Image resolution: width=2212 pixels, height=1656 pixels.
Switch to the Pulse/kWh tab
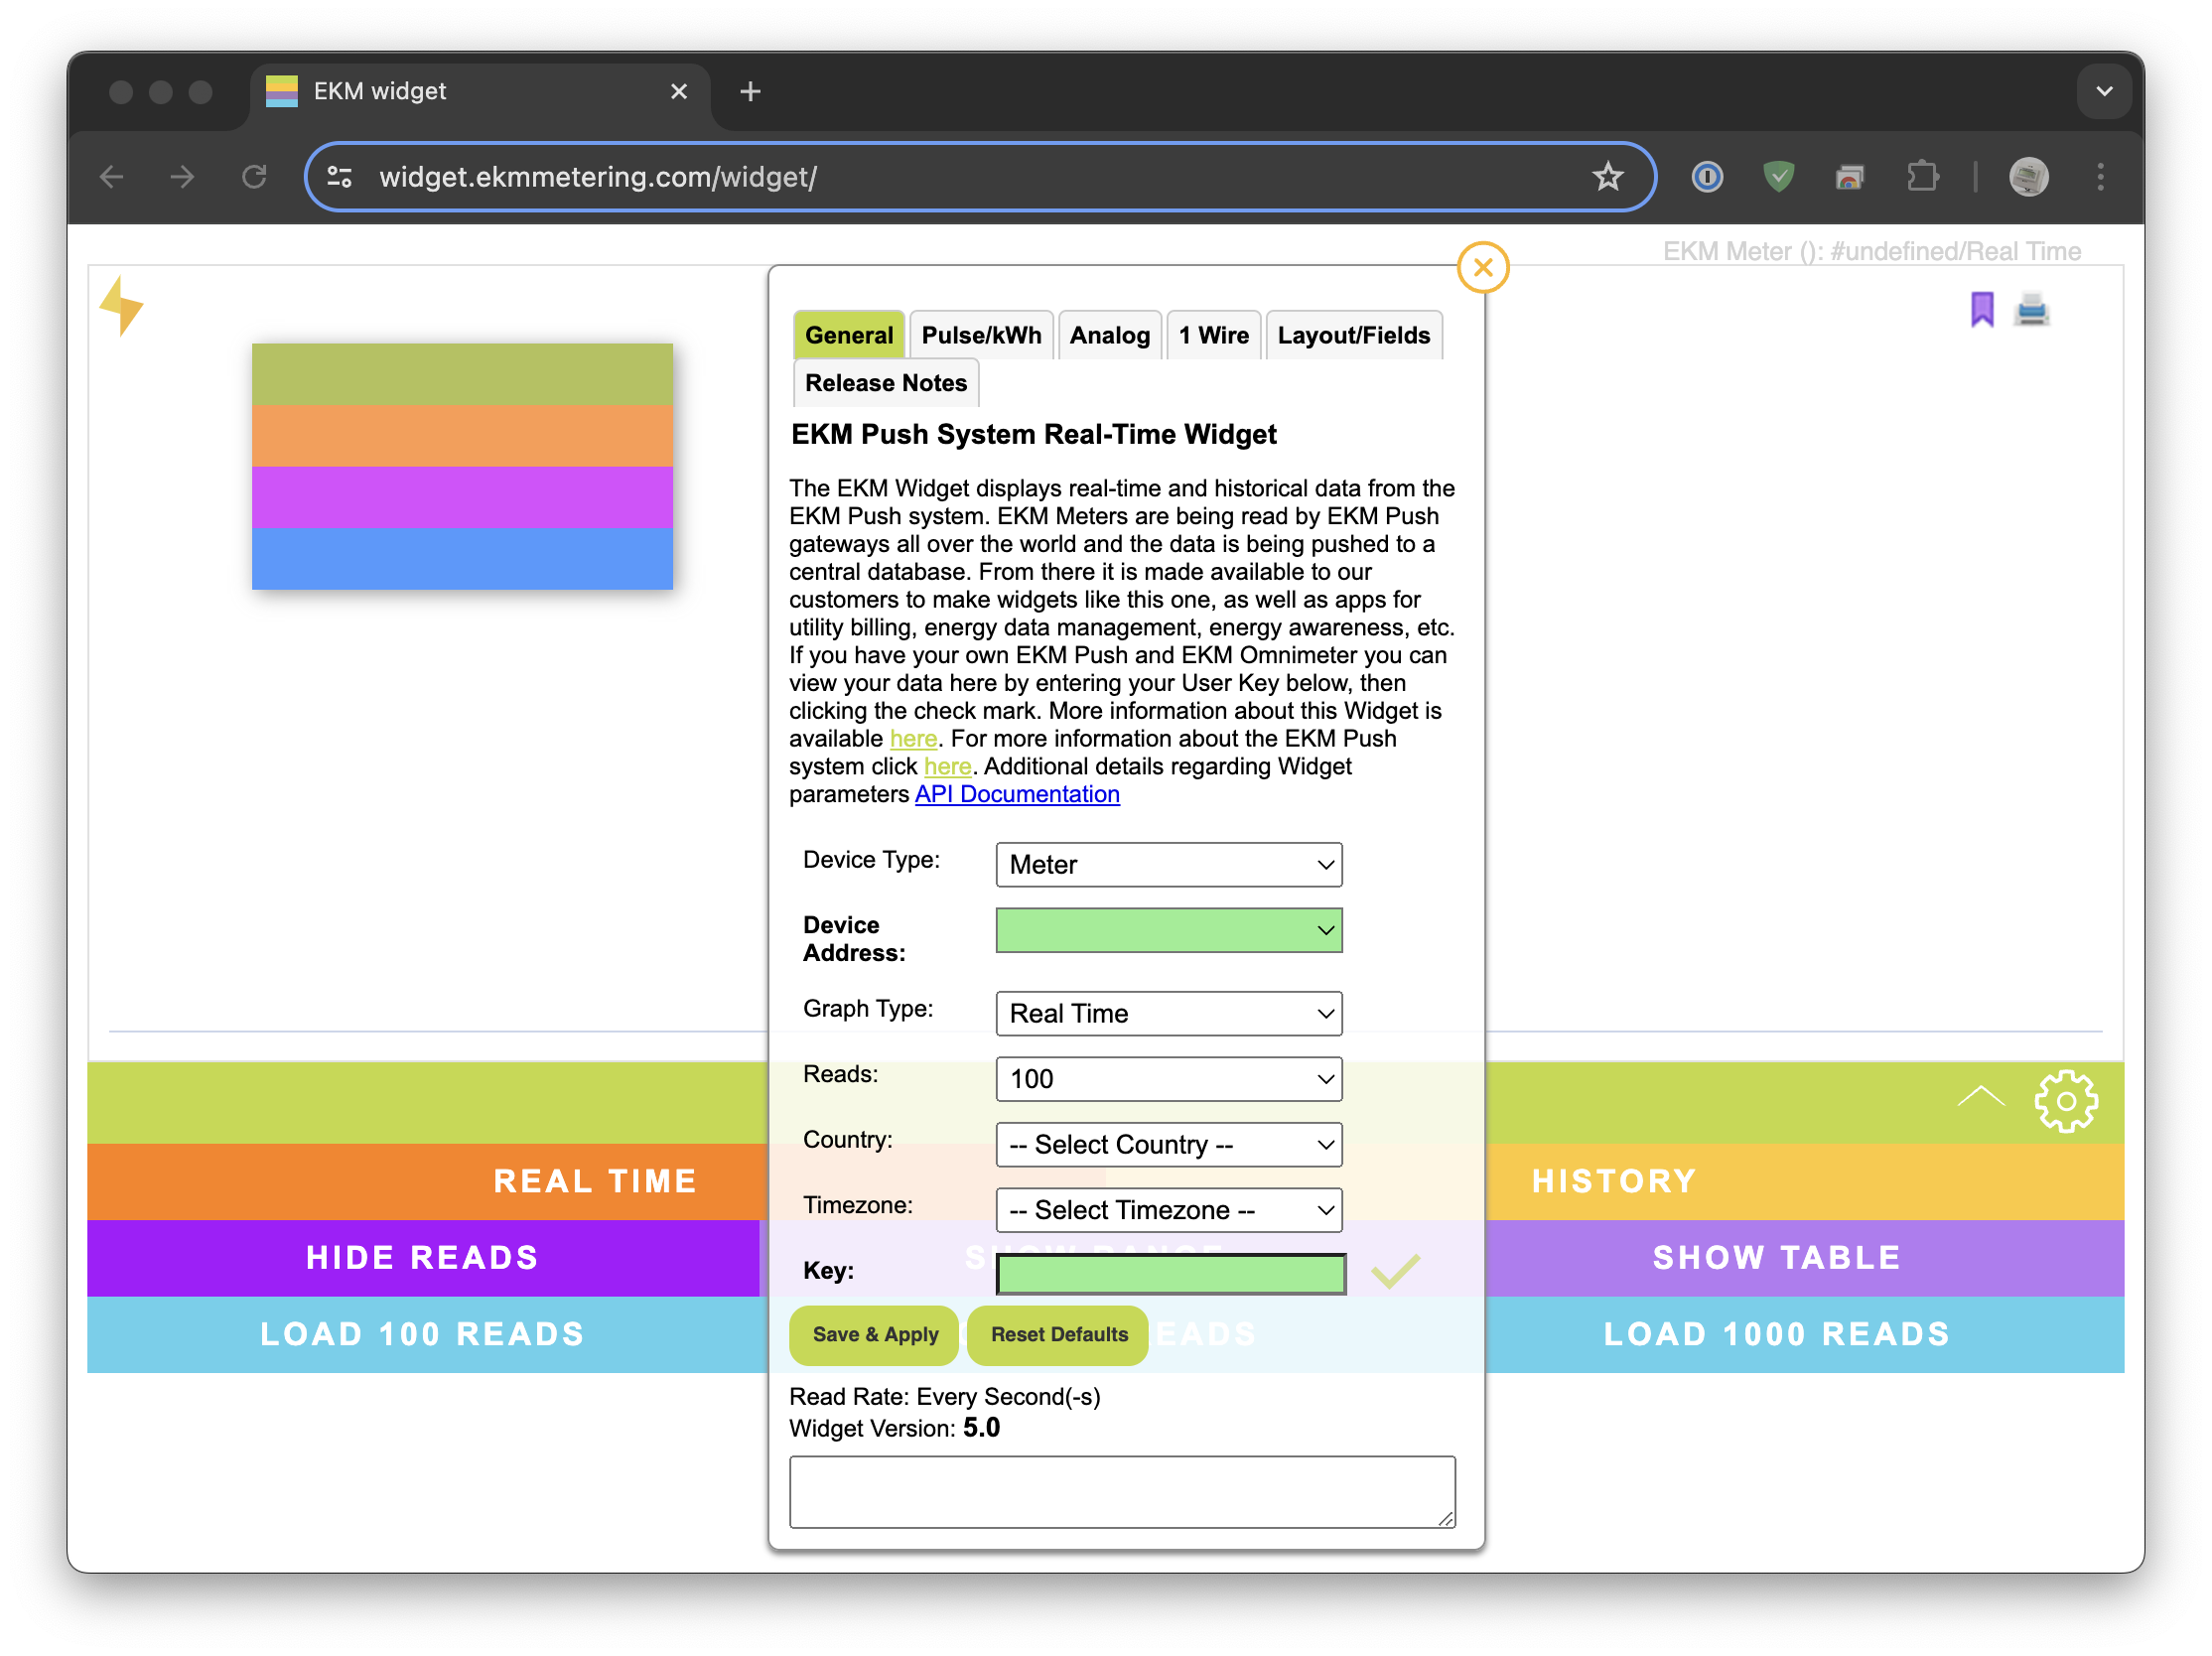point(980,335)
